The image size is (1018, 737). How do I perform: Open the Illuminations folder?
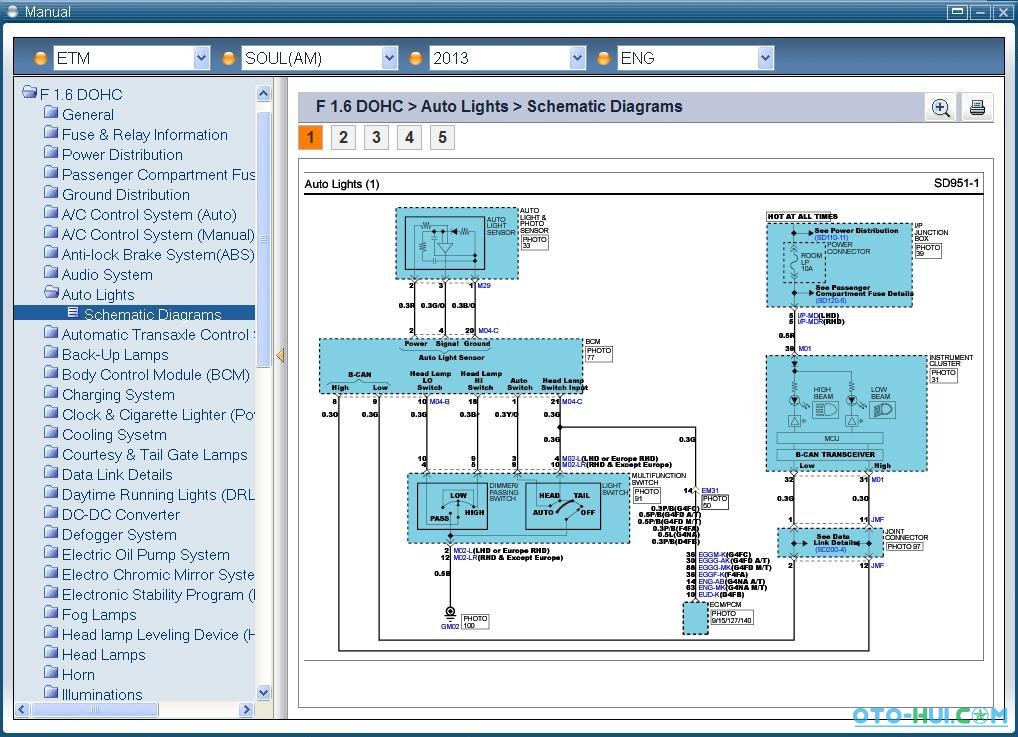click(93, 694)
